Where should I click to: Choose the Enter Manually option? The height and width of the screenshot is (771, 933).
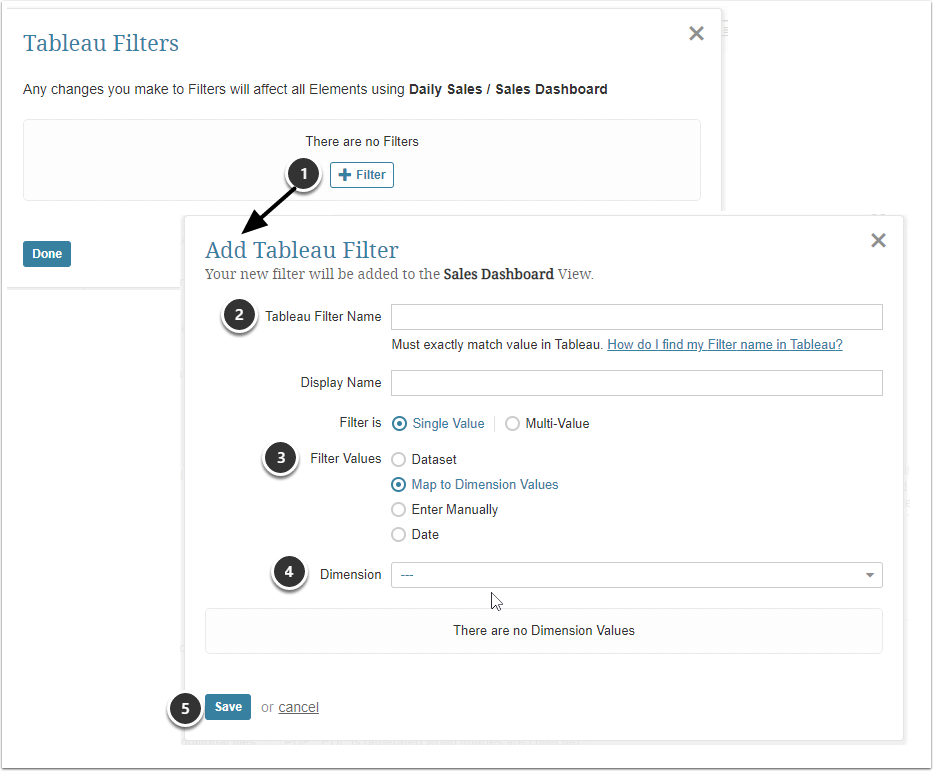399,510
